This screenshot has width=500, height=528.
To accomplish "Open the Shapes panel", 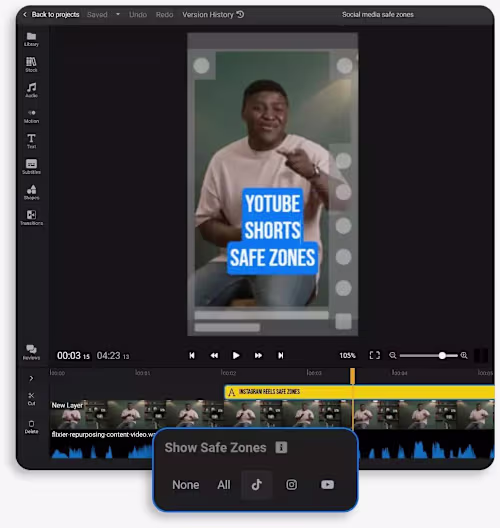I will pos(31,192).
